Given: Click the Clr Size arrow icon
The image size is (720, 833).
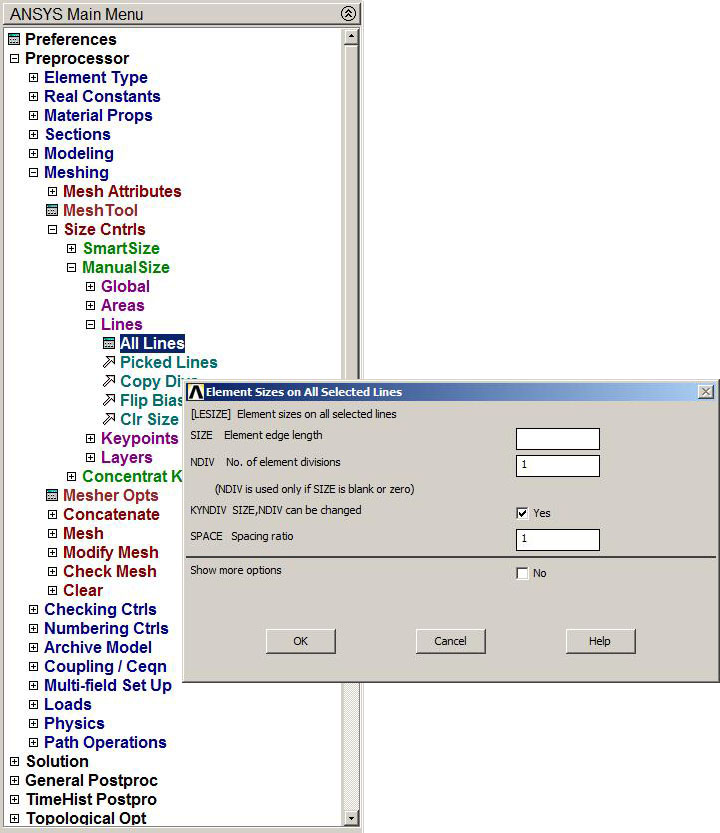Looking at the screenshot, I should (x=109, y=420).
